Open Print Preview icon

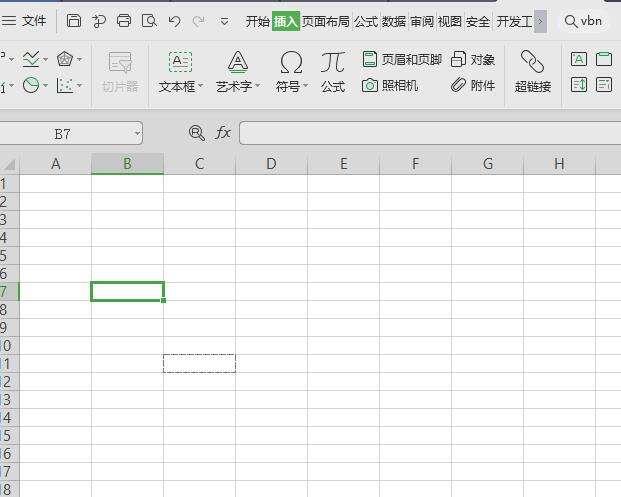(149, 21)
